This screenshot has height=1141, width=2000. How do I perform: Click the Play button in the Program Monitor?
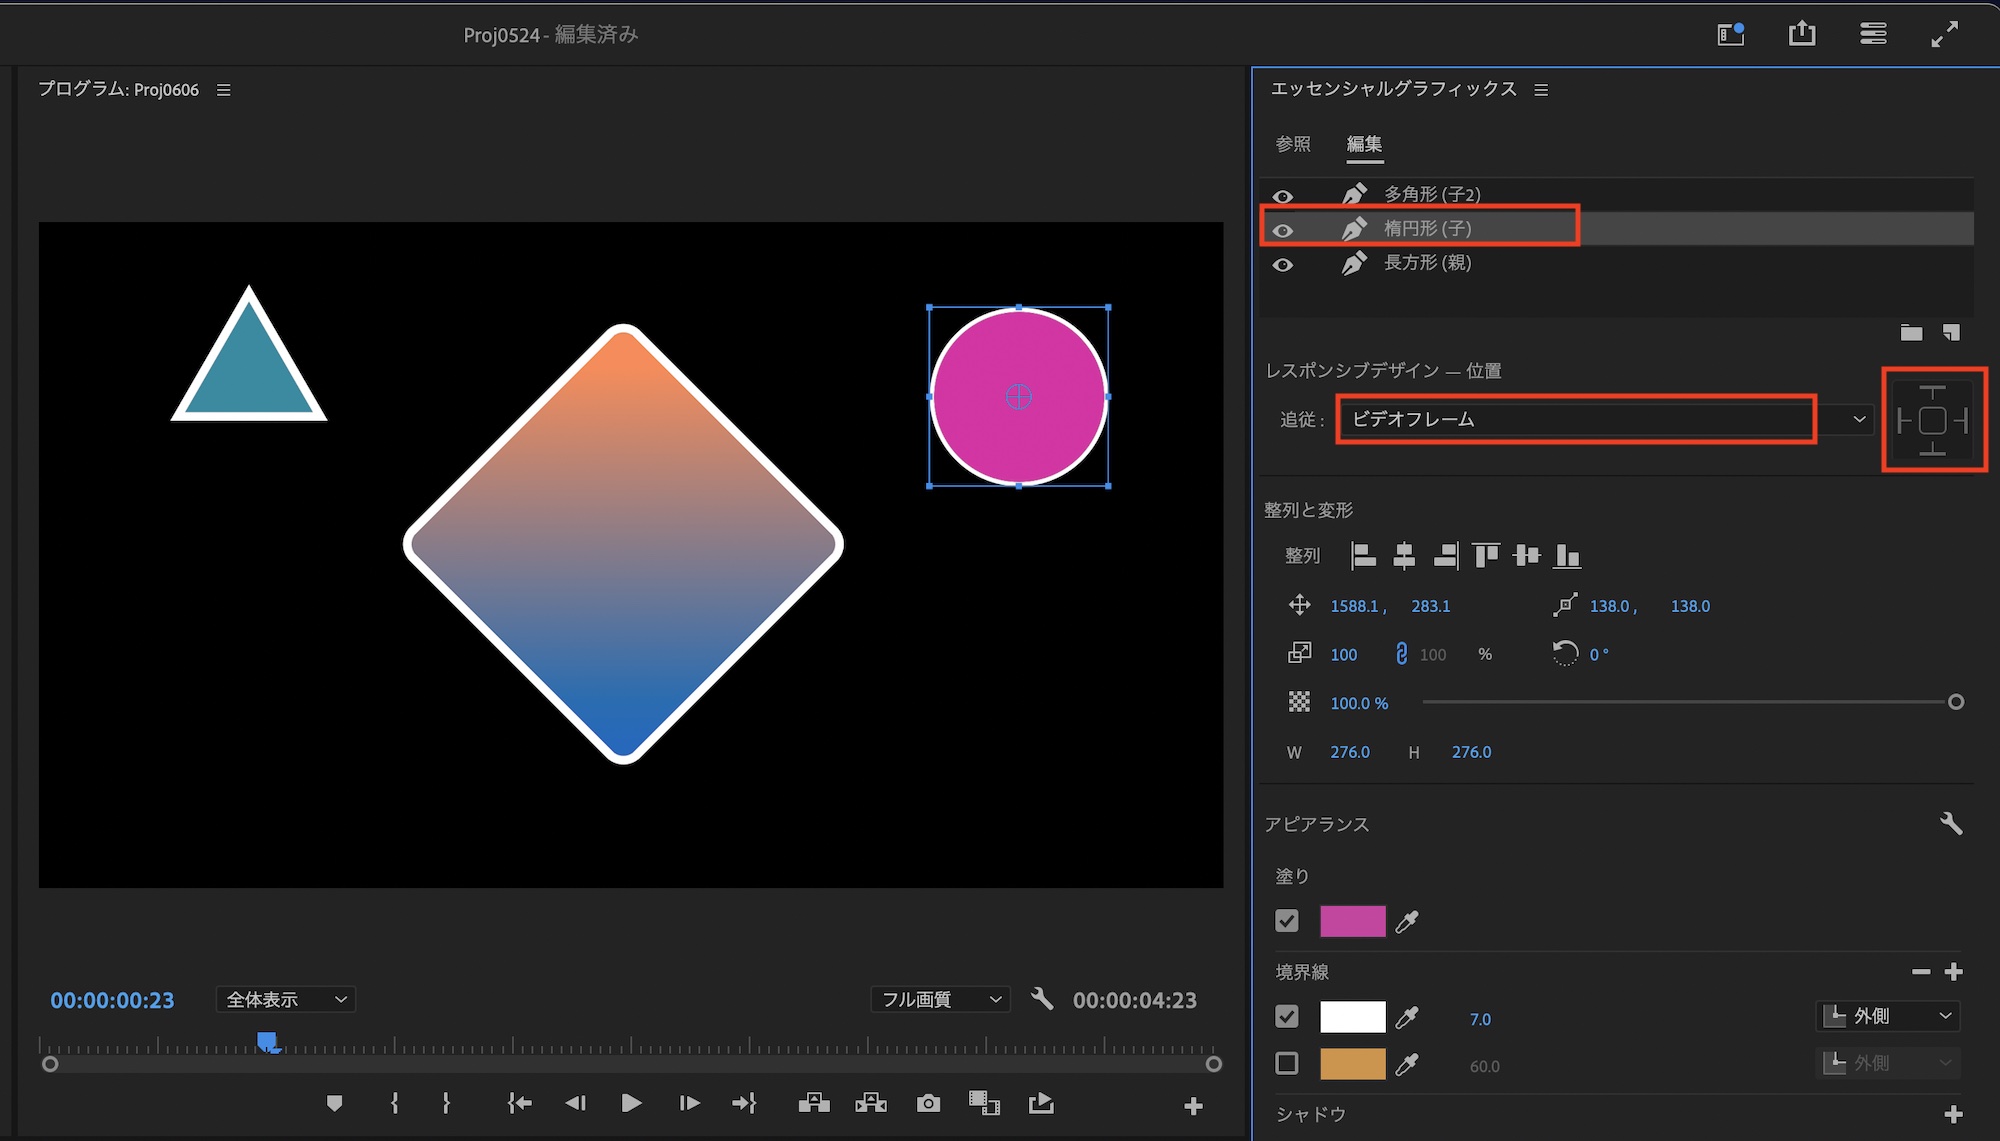(x=631, y=1103)
